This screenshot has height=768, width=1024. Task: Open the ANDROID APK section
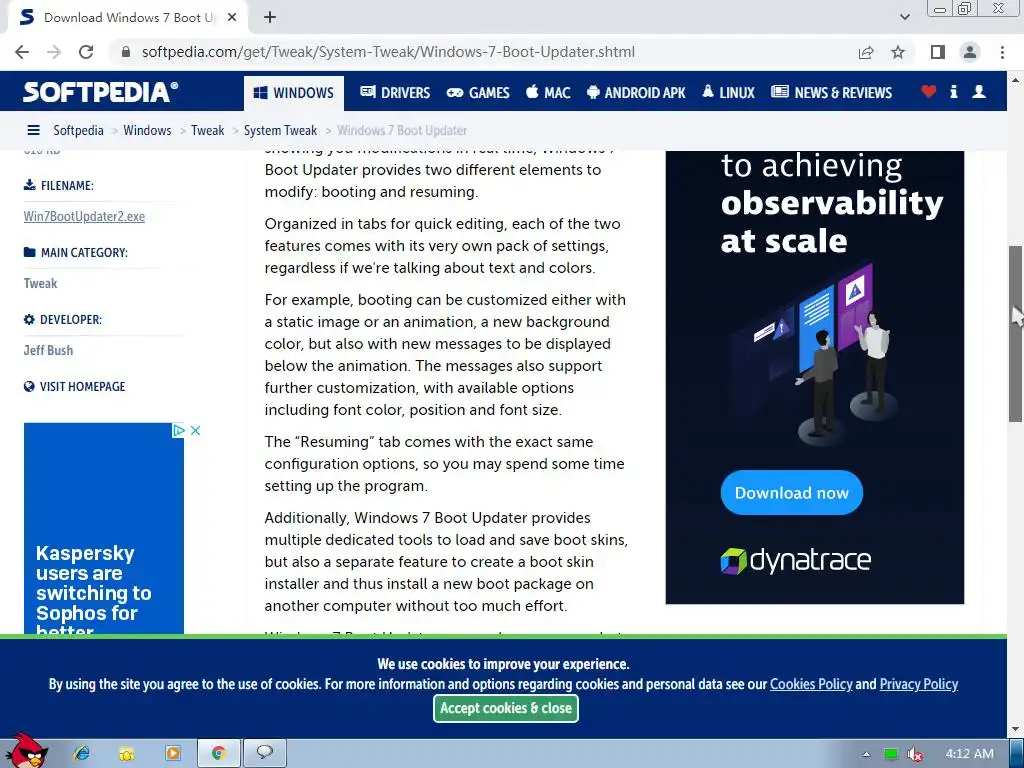tap(636, 93)
